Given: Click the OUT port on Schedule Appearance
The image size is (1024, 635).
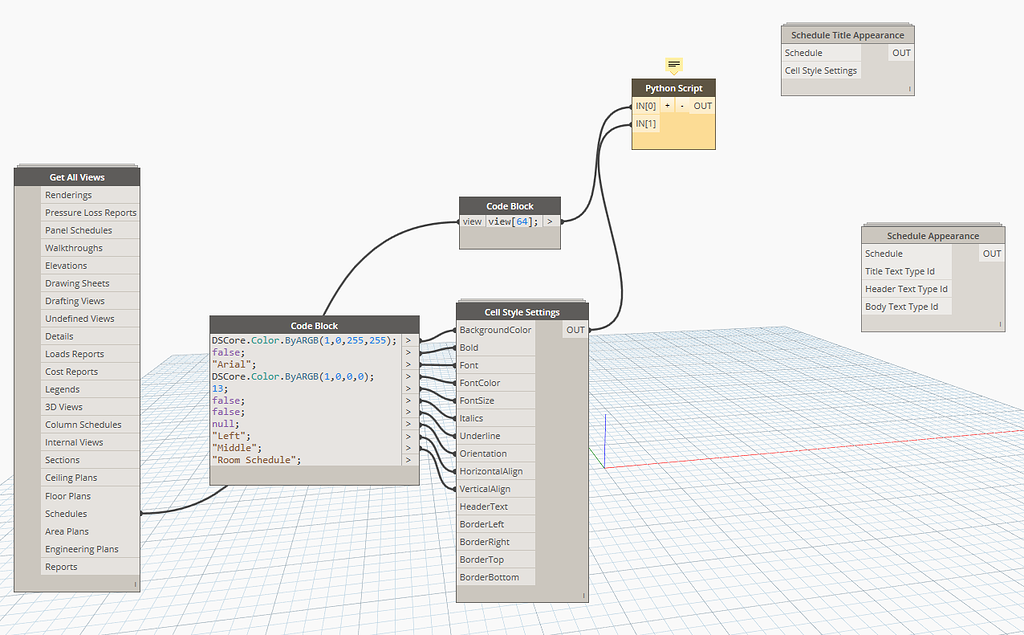Looking at the screenshot, I should click(x=991, y=253).
